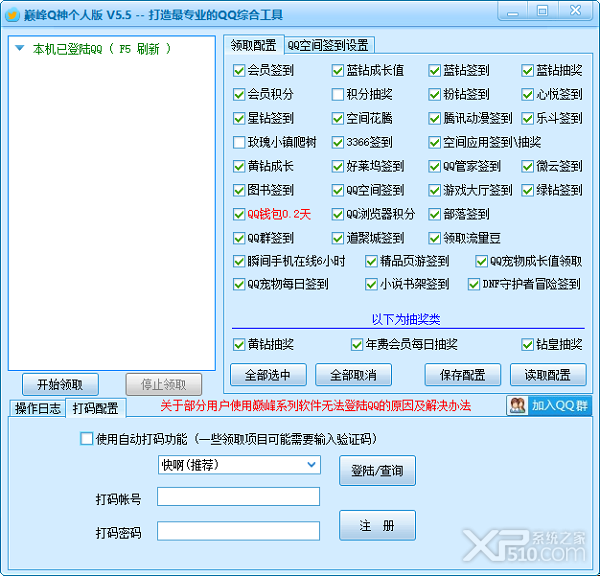Uncheck the 部落签到 checkbox
The width and height of the screenshot is (600, 576).
pyautogui.click(x=434, y=214)
